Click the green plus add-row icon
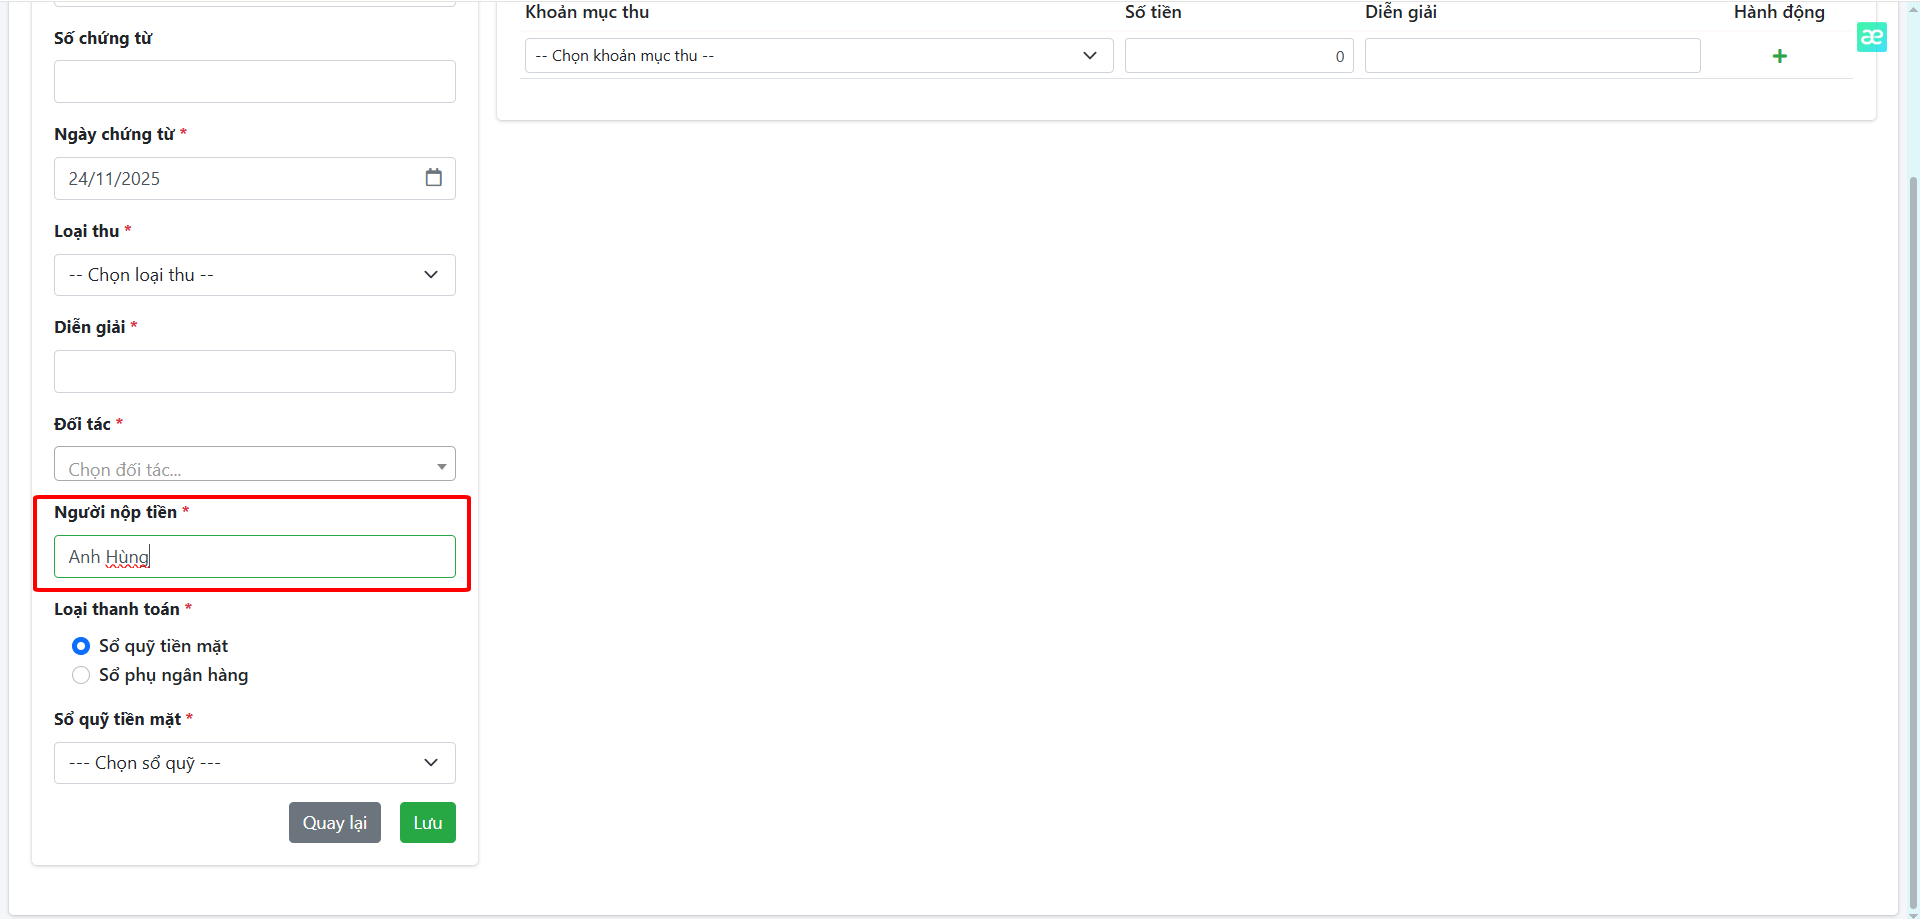This screenshot has height=919, width=1920. (x=1779, y=56)
